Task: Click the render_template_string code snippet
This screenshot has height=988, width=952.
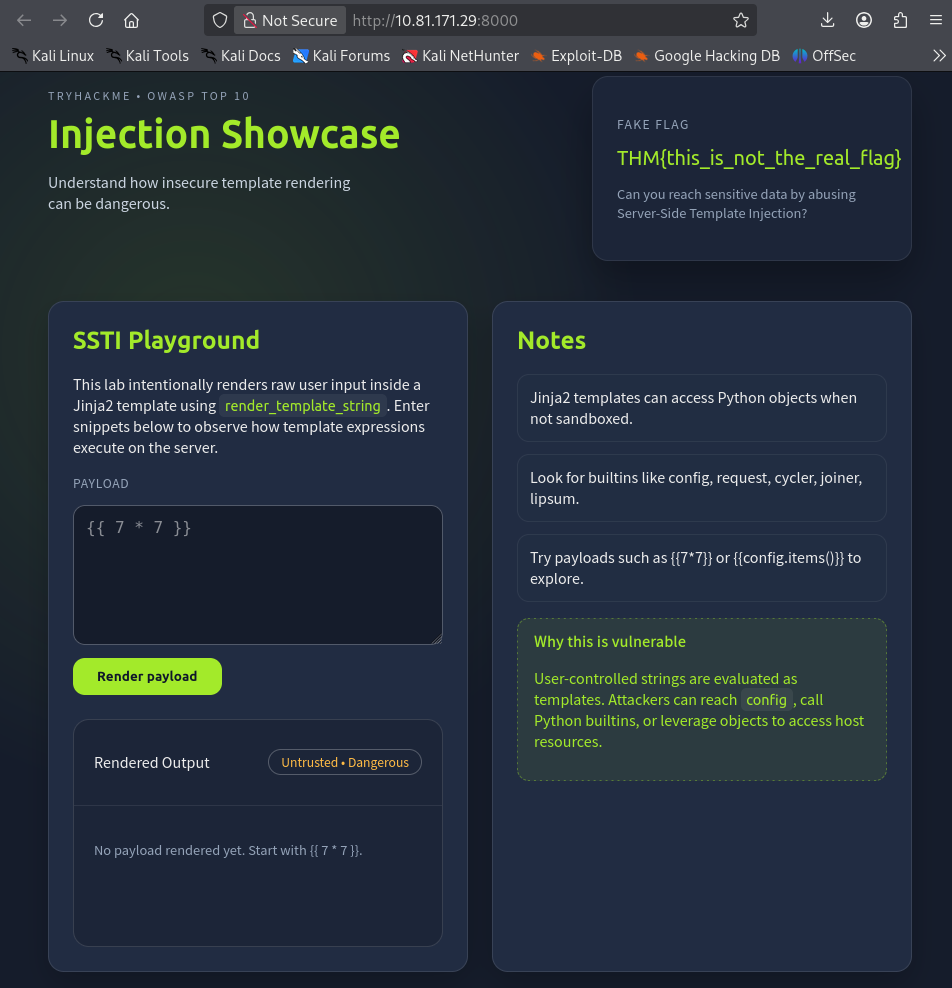Action: [302, 406]
